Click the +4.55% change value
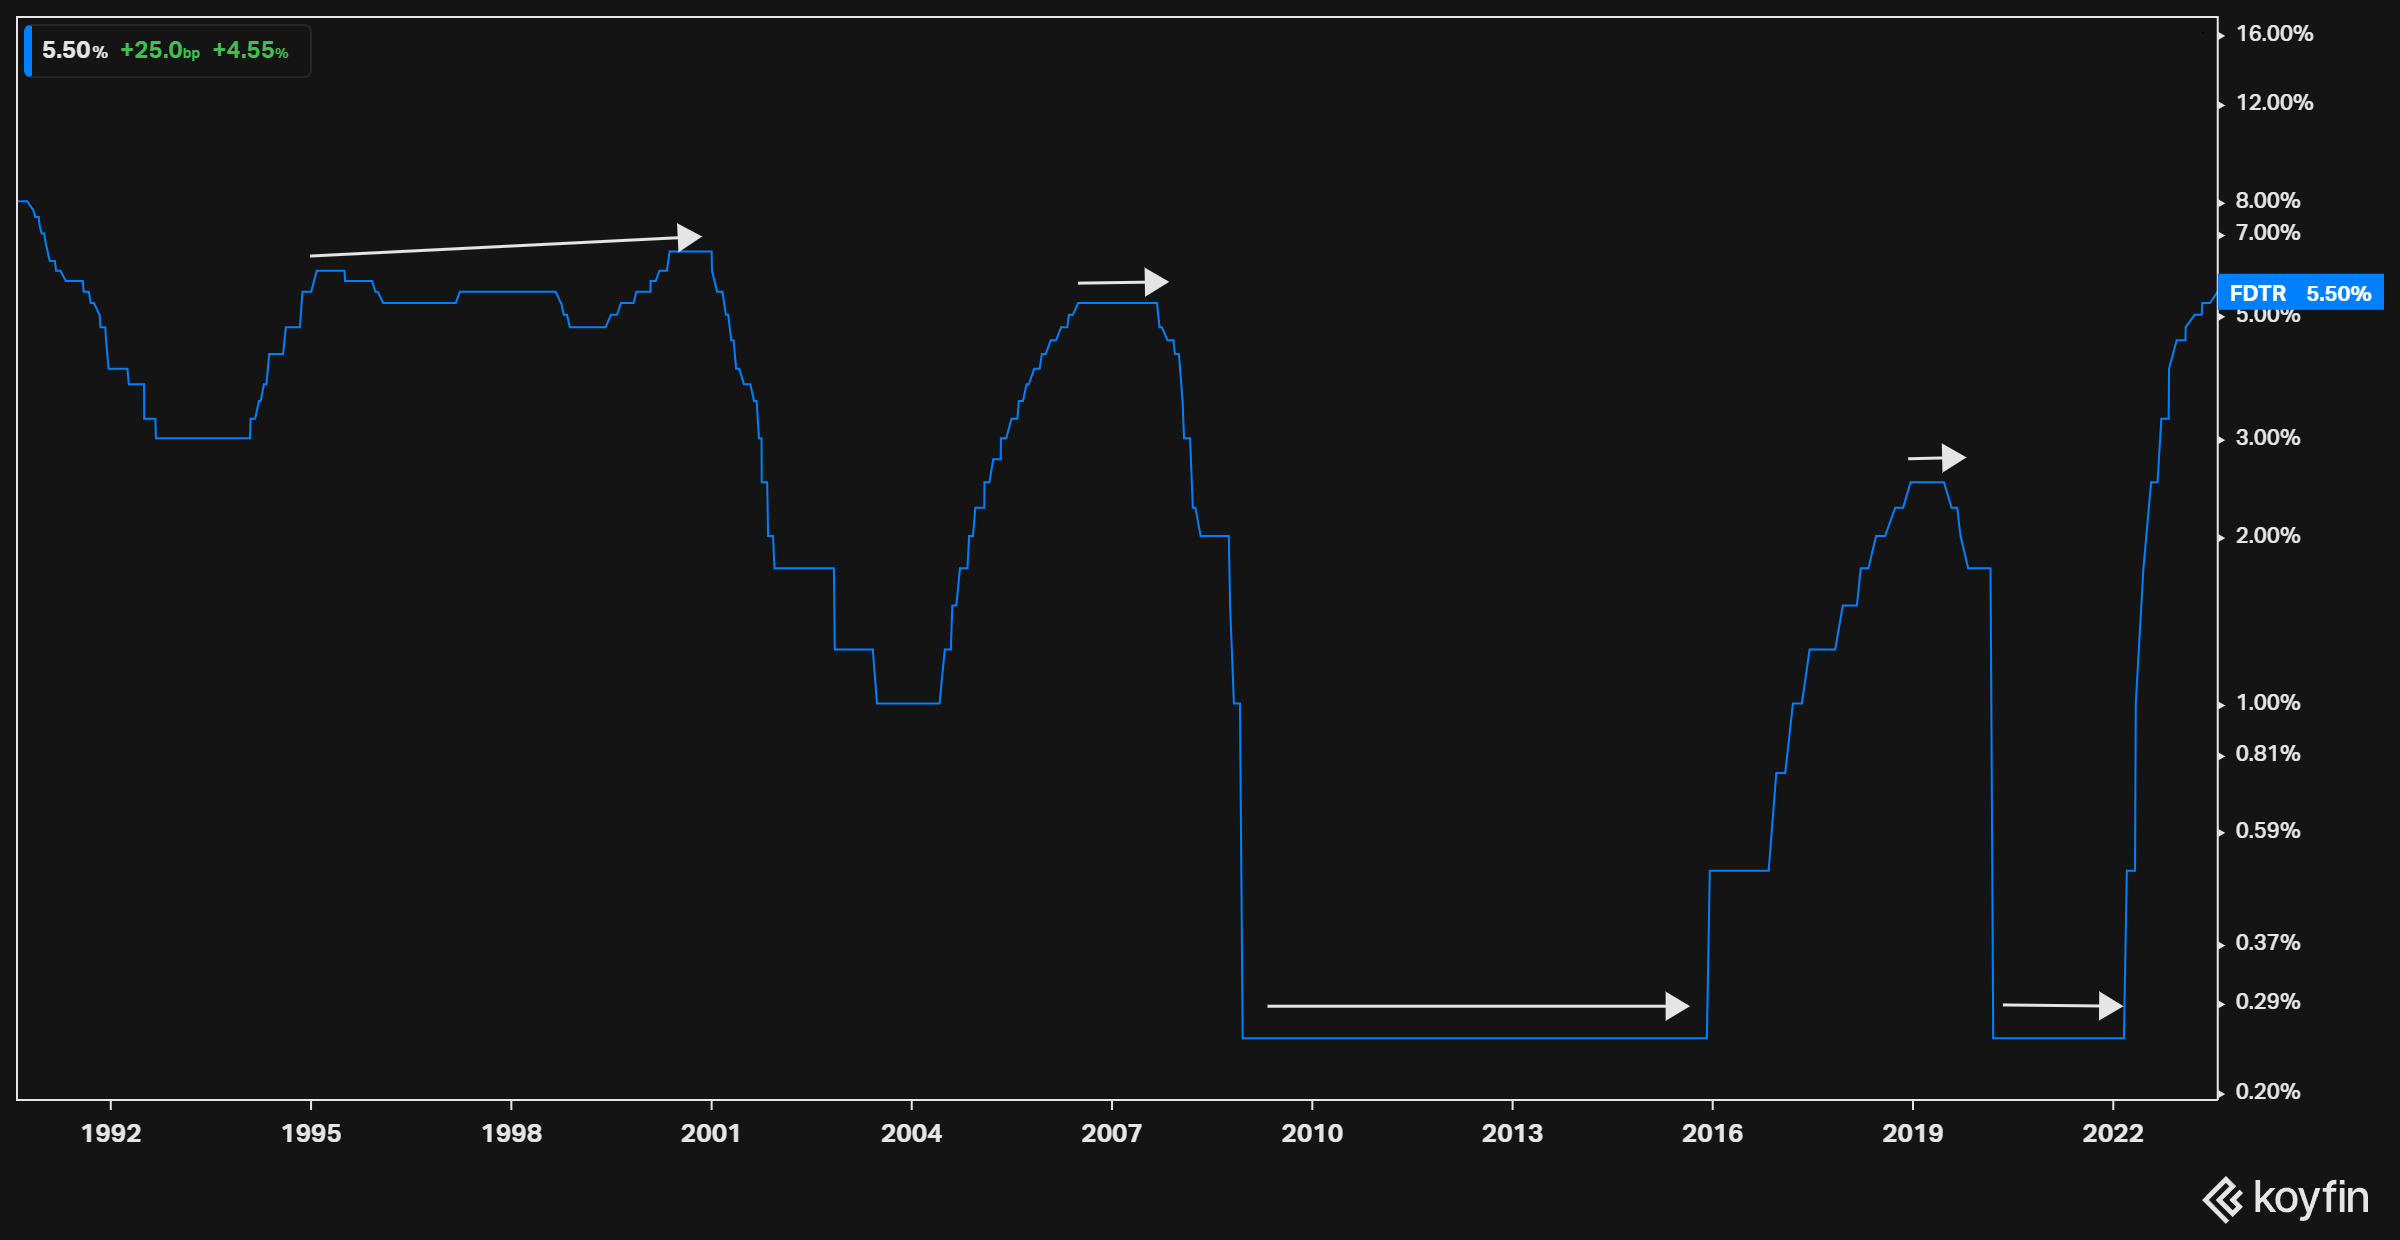This screenshot has height=1240, width=2400. tap(250, 51)
